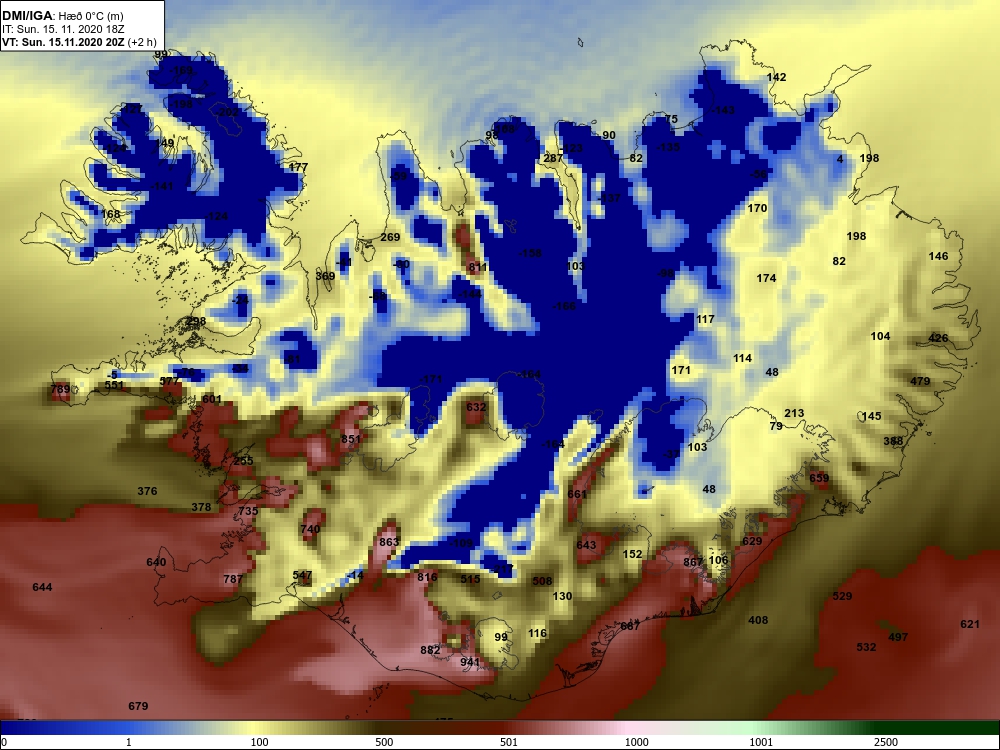This screenshot has width=1000, height=750.
Task: Pick the map value 787
Action: [233, 579]
